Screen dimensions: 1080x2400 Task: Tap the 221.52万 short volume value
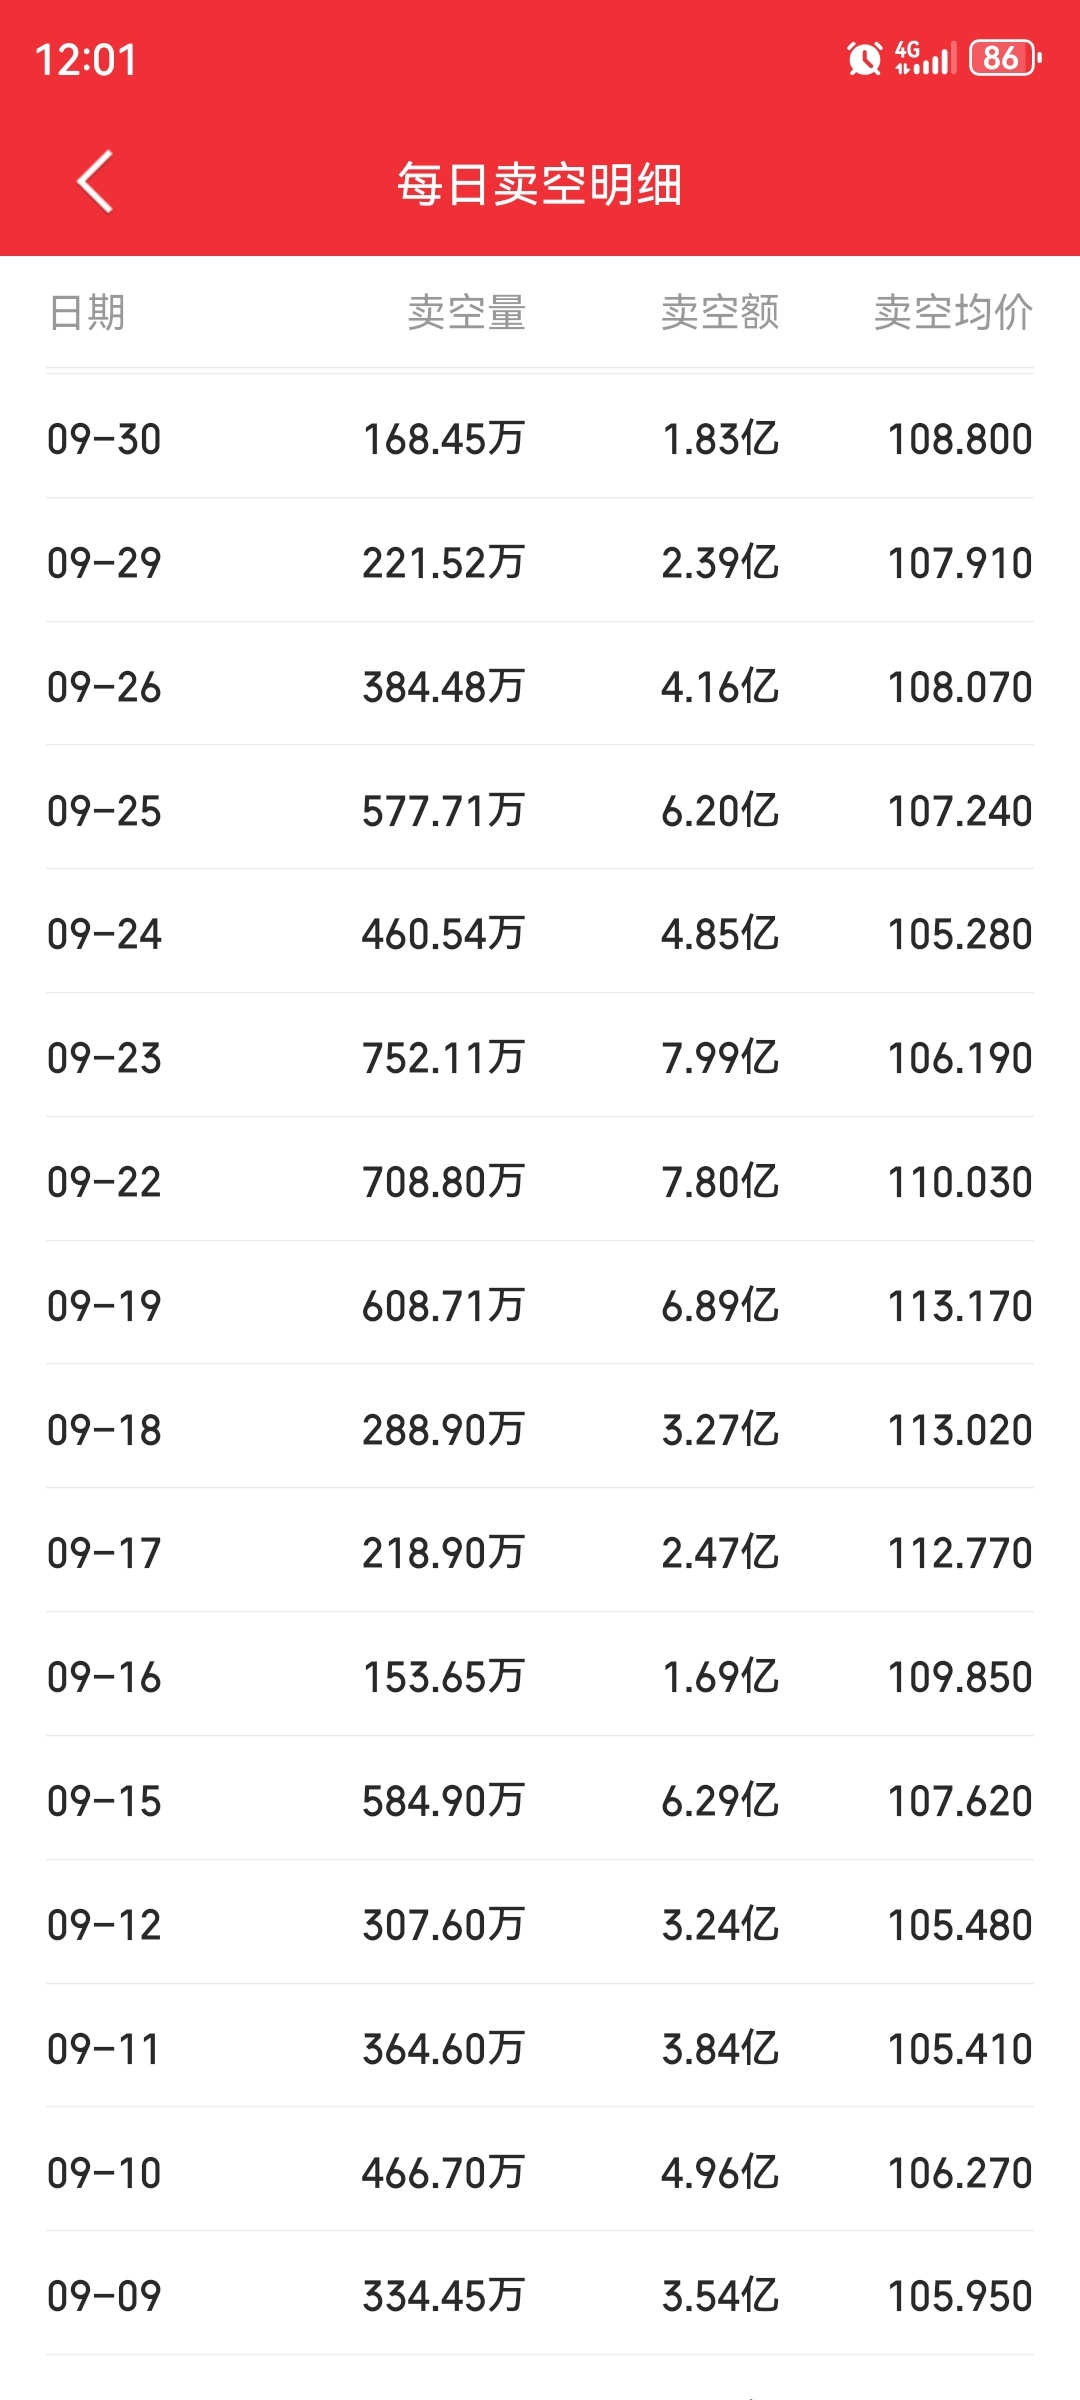tap(443, 563)
